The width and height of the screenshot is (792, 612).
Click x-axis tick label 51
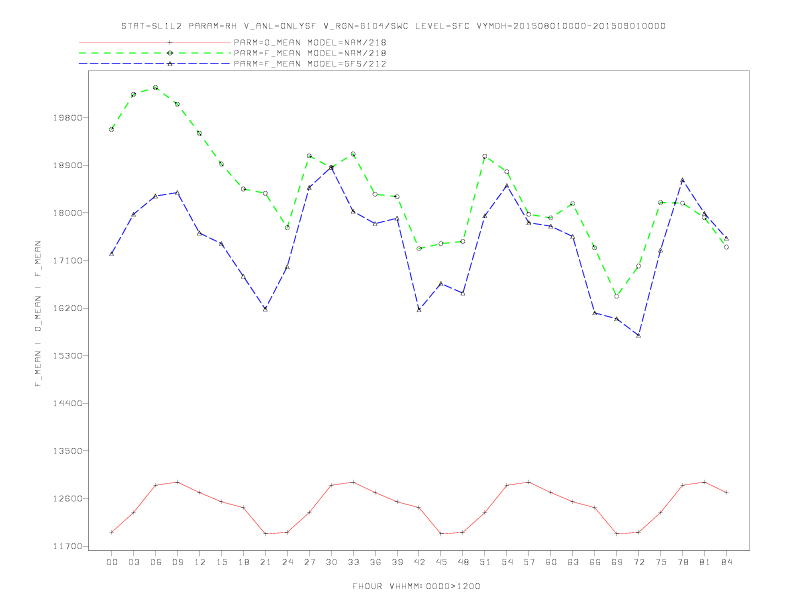coord(485,562)
